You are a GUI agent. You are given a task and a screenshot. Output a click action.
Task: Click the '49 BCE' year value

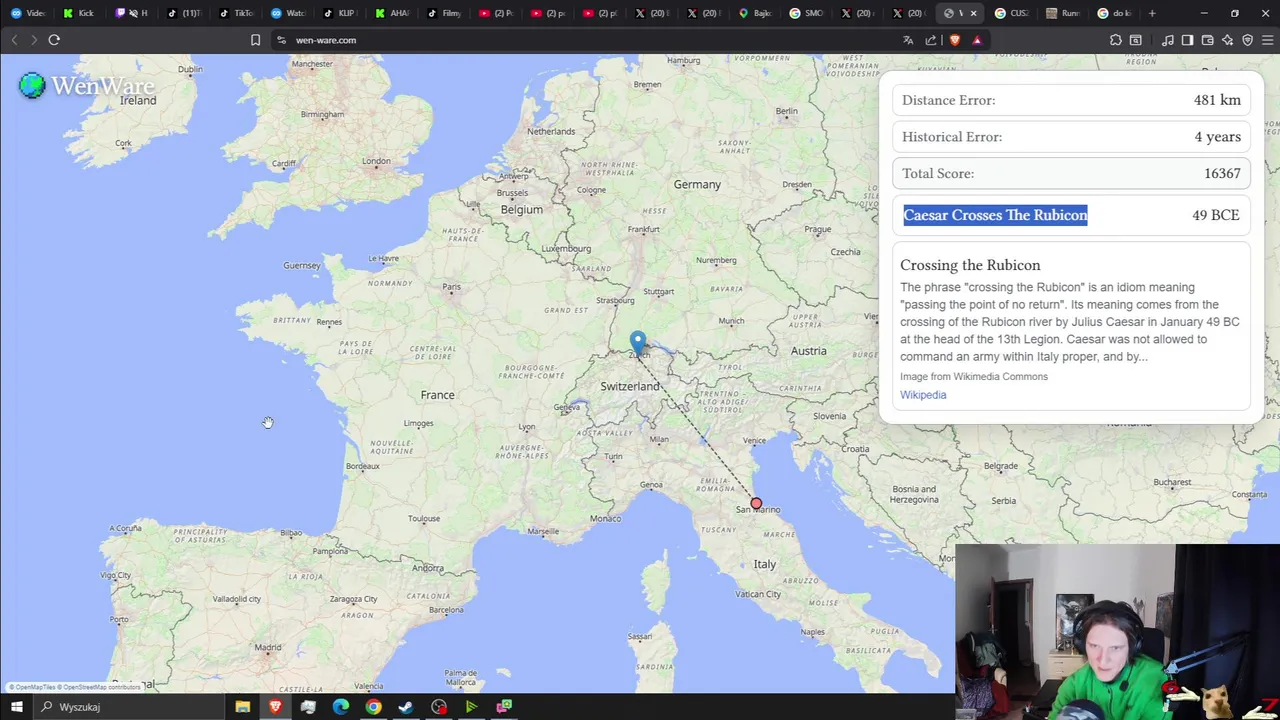click(1215, 215)
